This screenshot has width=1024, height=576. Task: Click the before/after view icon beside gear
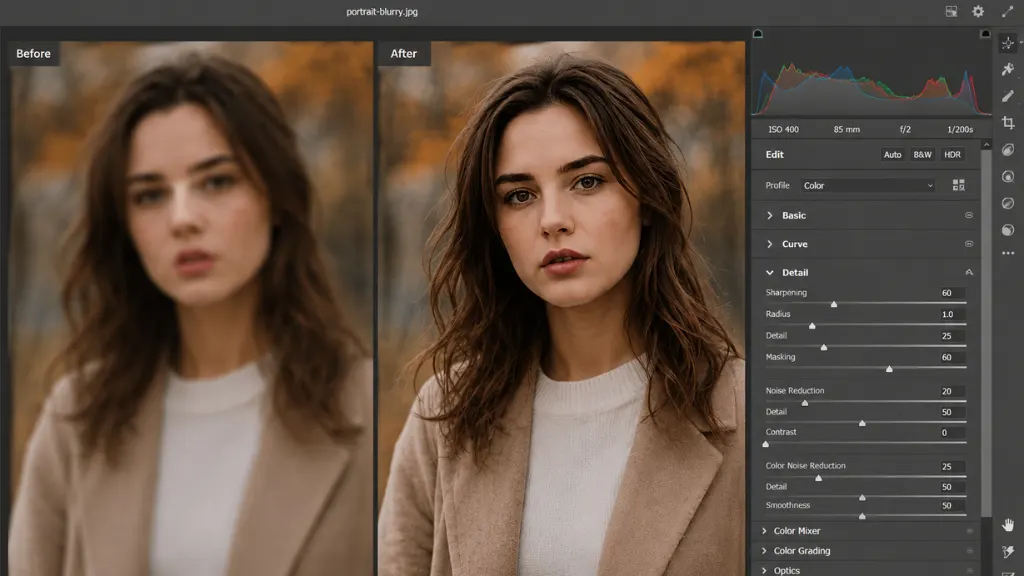(x=951, y=11)
